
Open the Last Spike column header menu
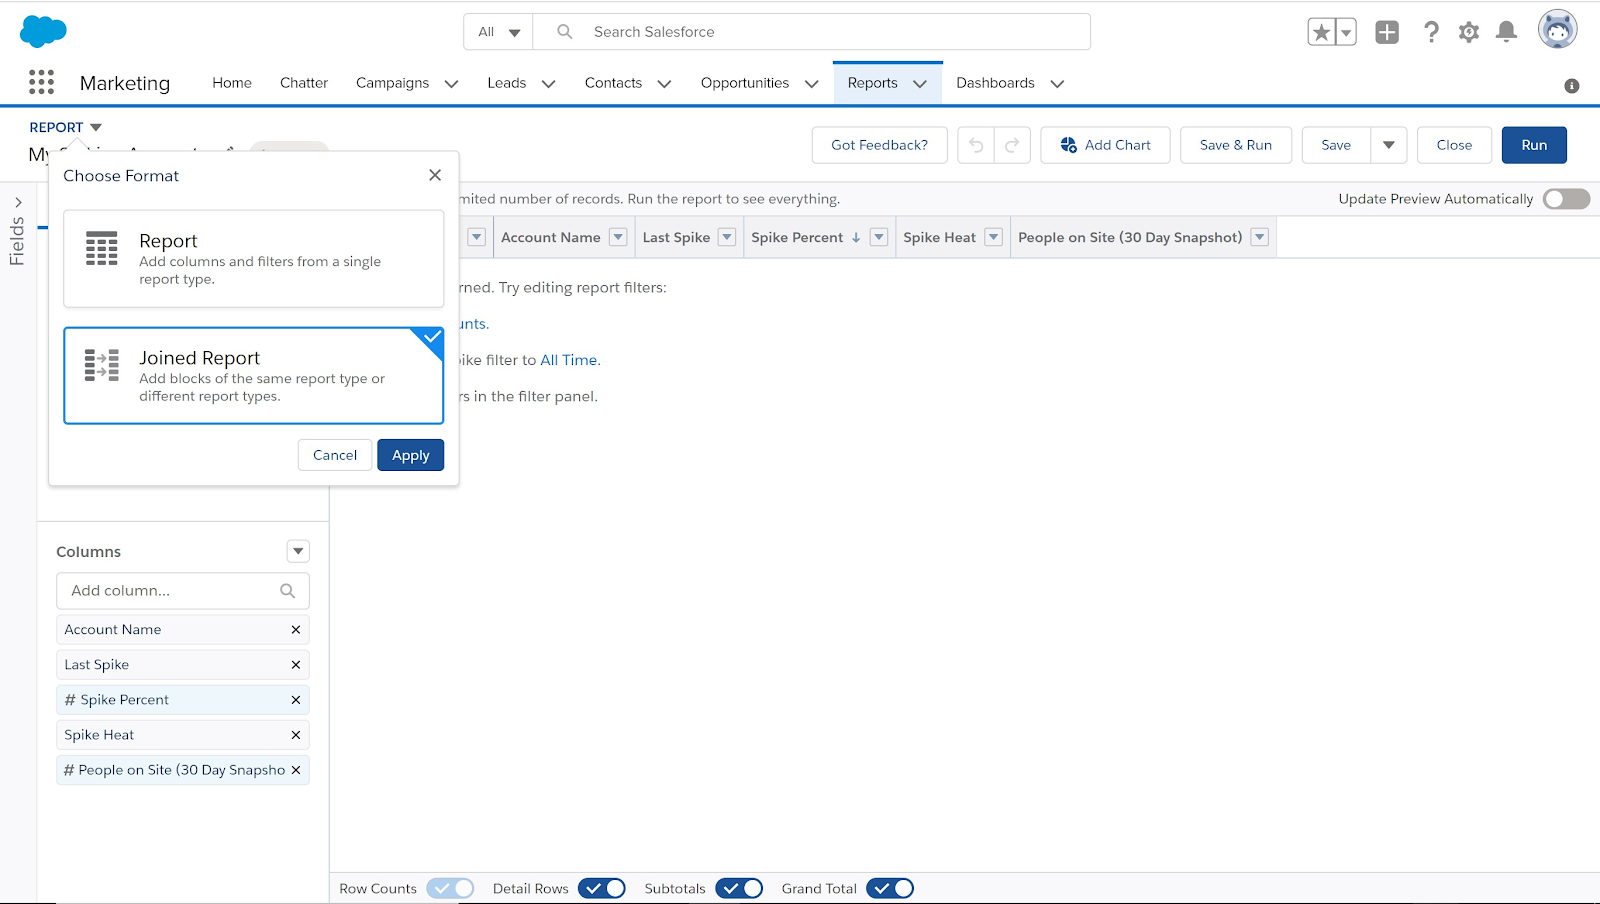coord(727,237)
